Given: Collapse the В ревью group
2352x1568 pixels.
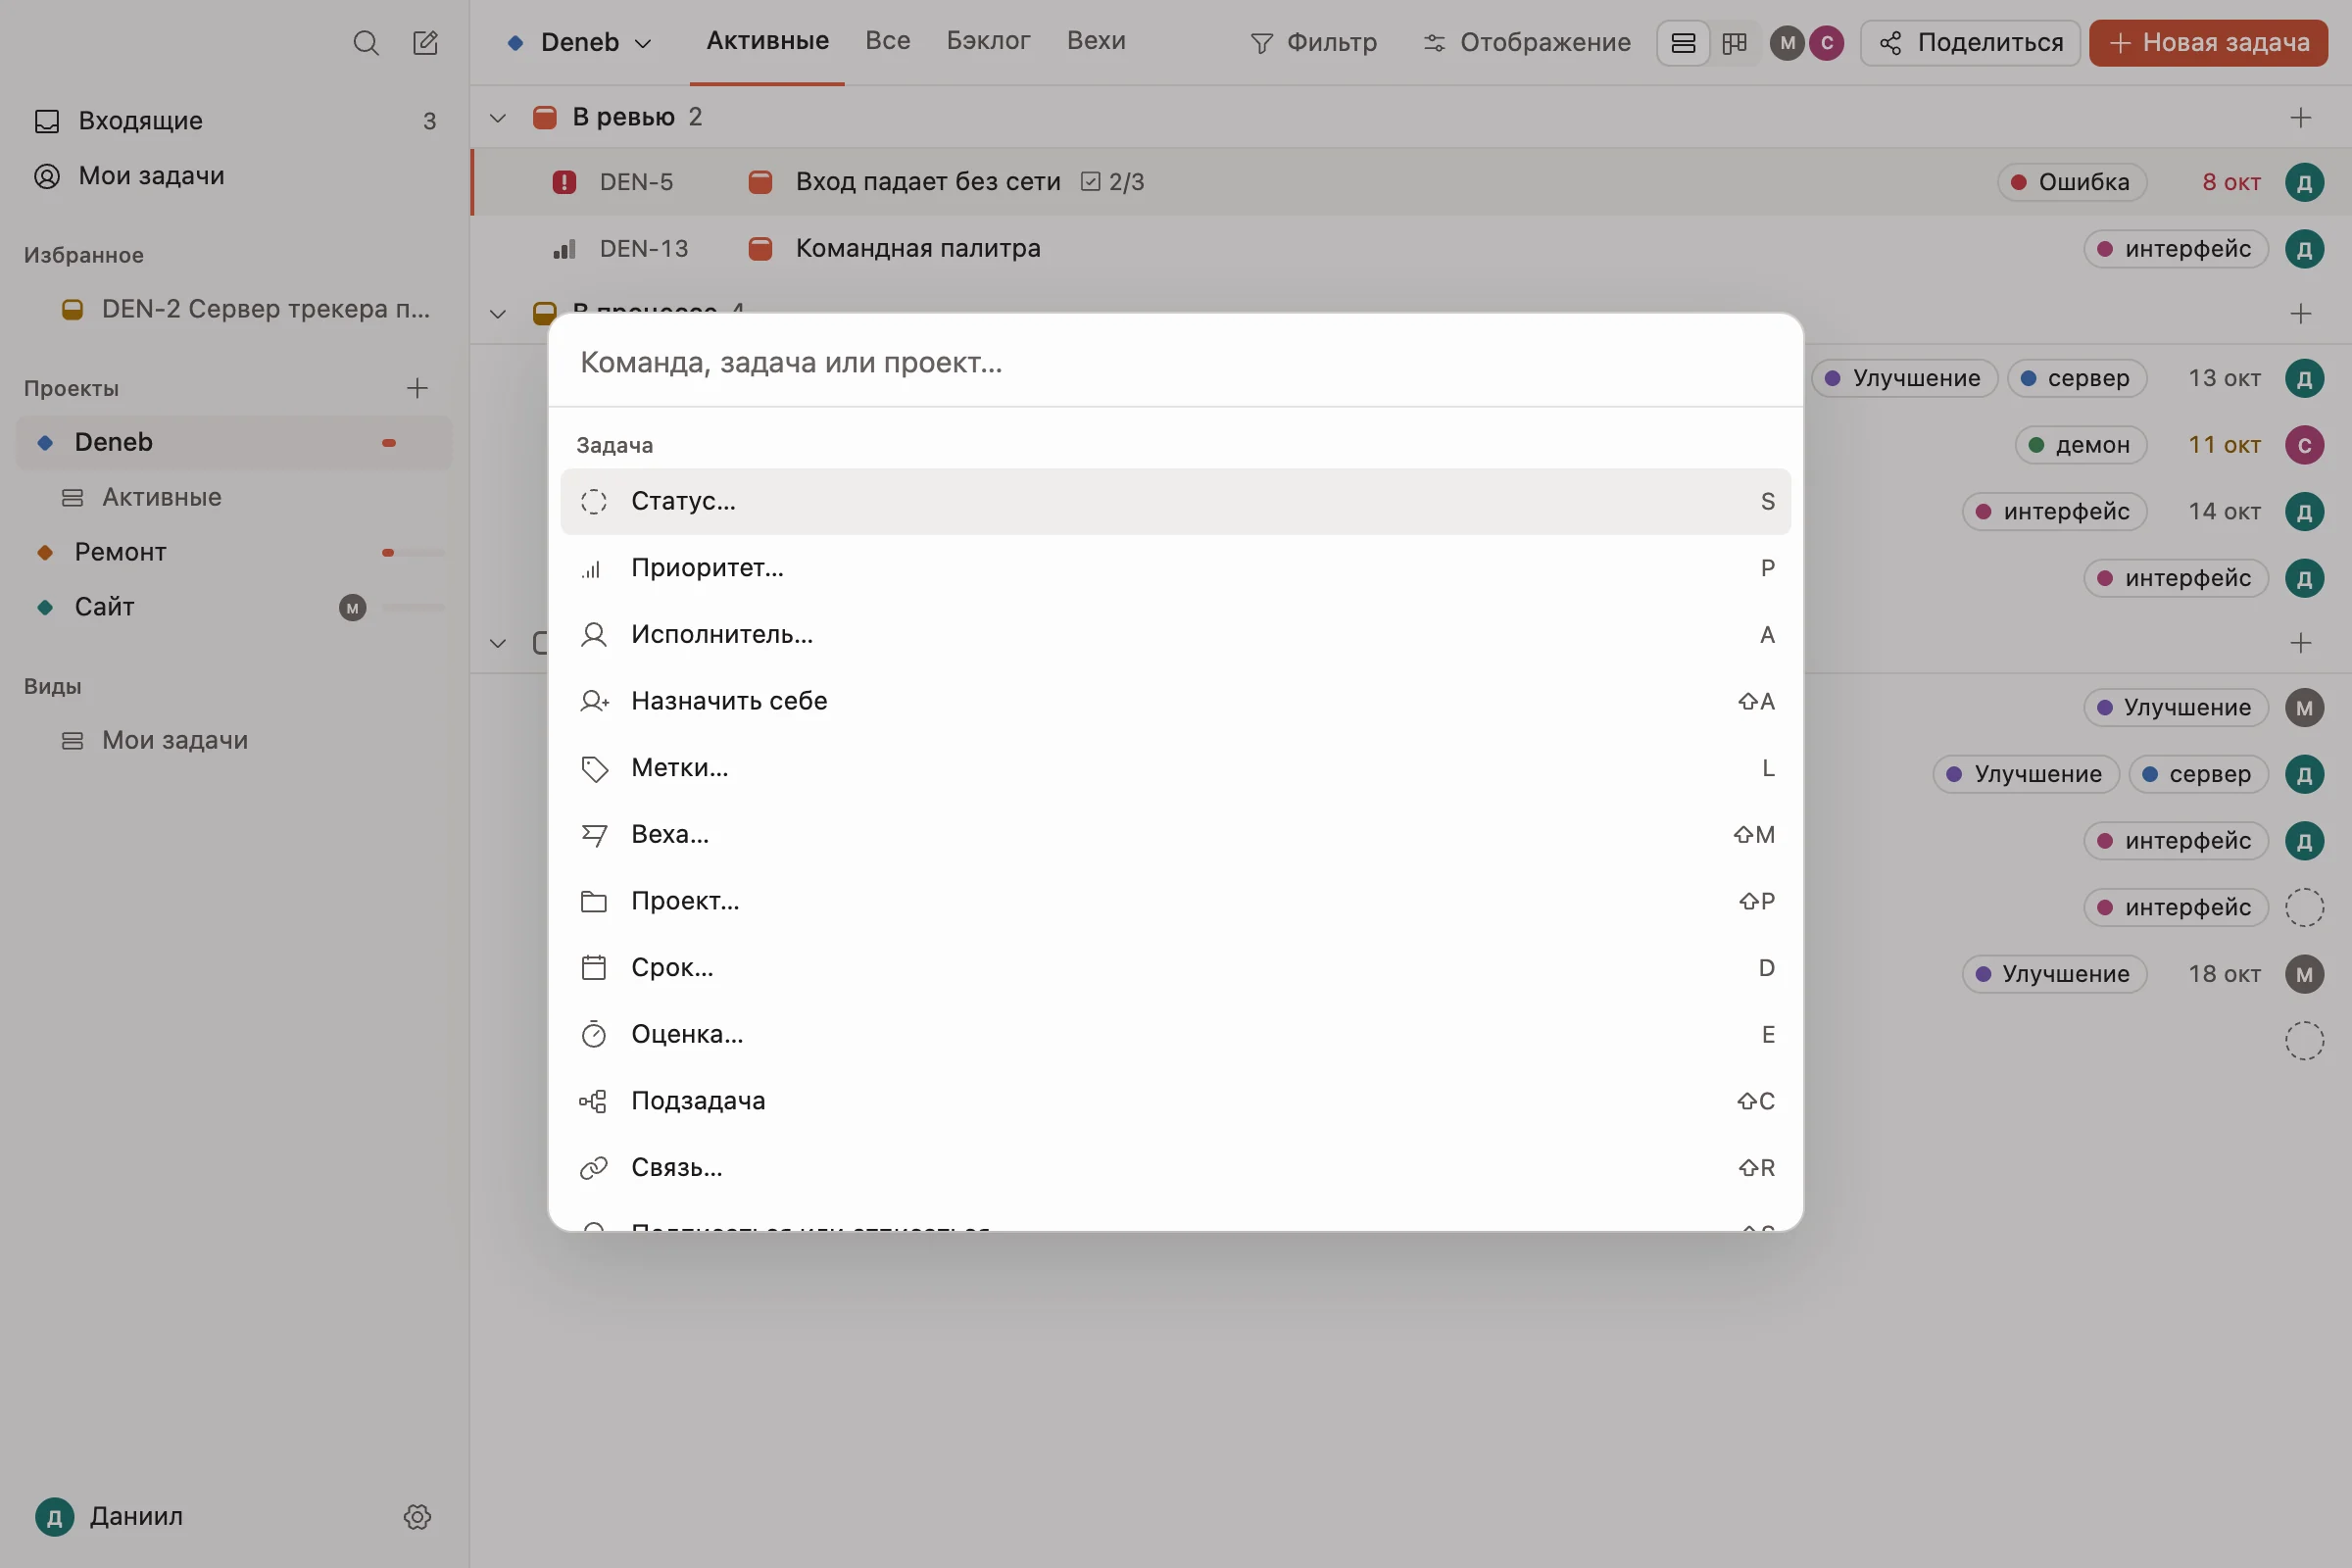Looking at the screenshot, I should point(497,118).
